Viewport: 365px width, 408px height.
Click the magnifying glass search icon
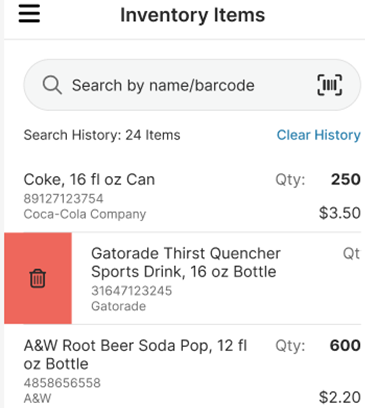(52, 85)
